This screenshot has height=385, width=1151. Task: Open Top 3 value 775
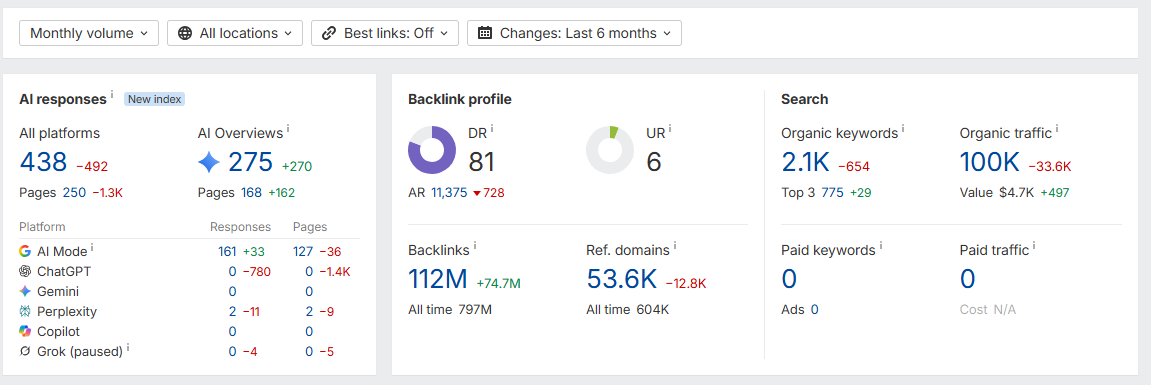click(832, 192)
